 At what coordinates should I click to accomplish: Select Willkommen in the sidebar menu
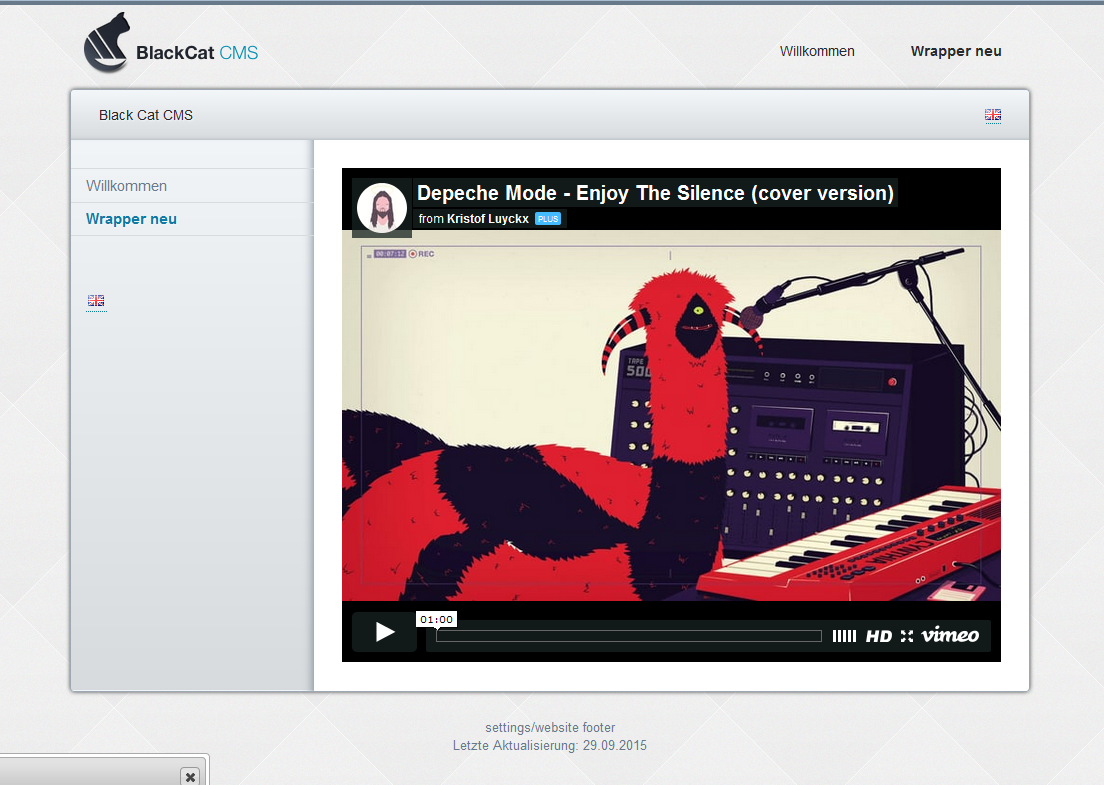pyautogui.click(x=127, y=186)
